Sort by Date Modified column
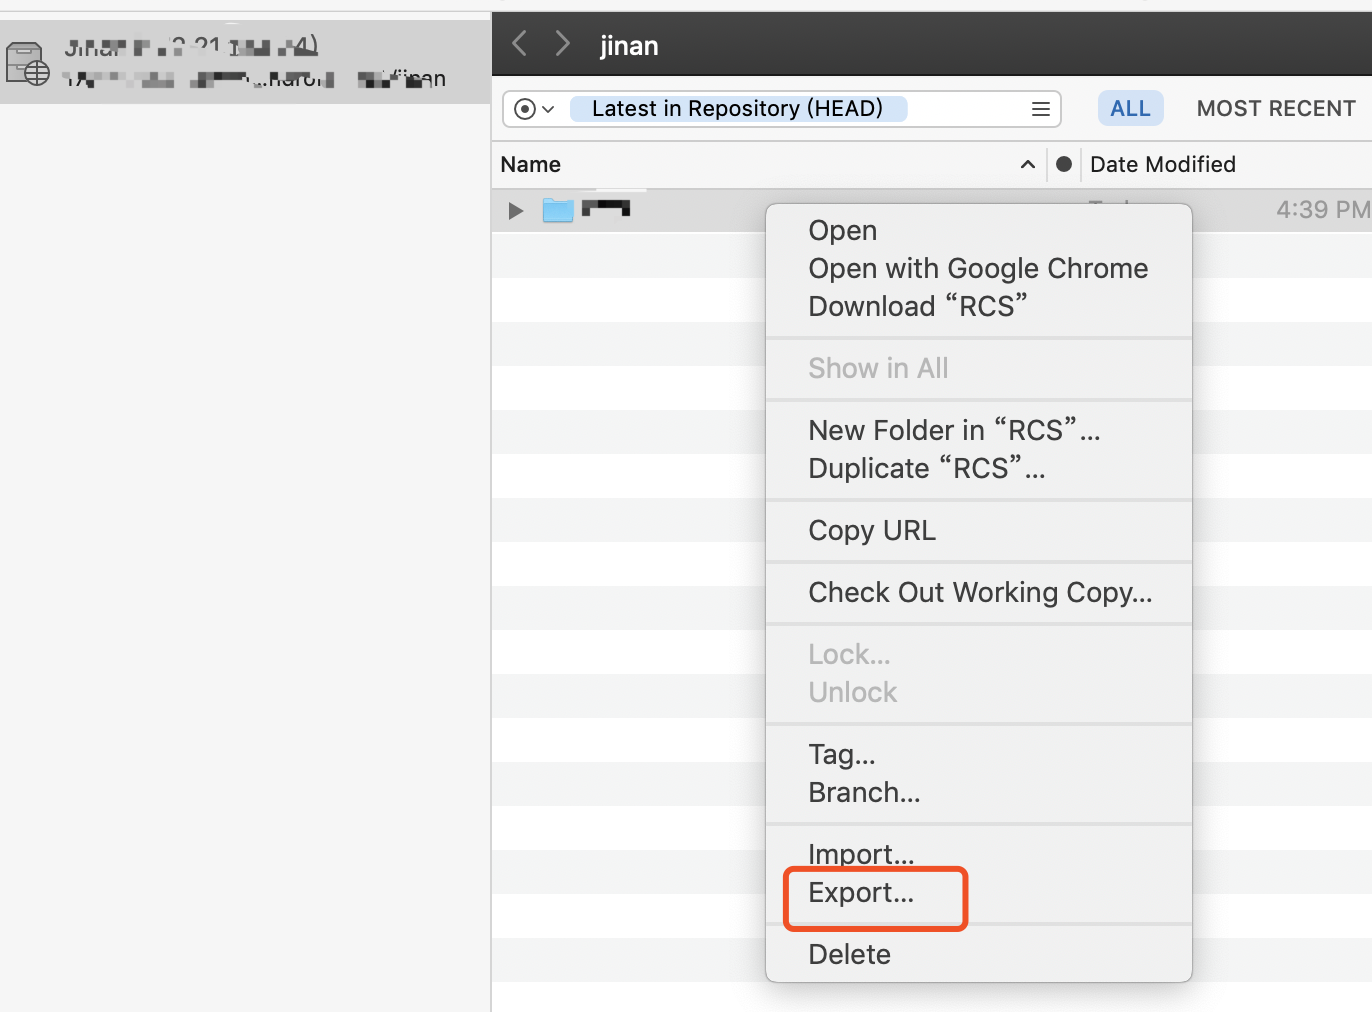This screenshot has width=1372, height=1012. [x=1163, y=164]
